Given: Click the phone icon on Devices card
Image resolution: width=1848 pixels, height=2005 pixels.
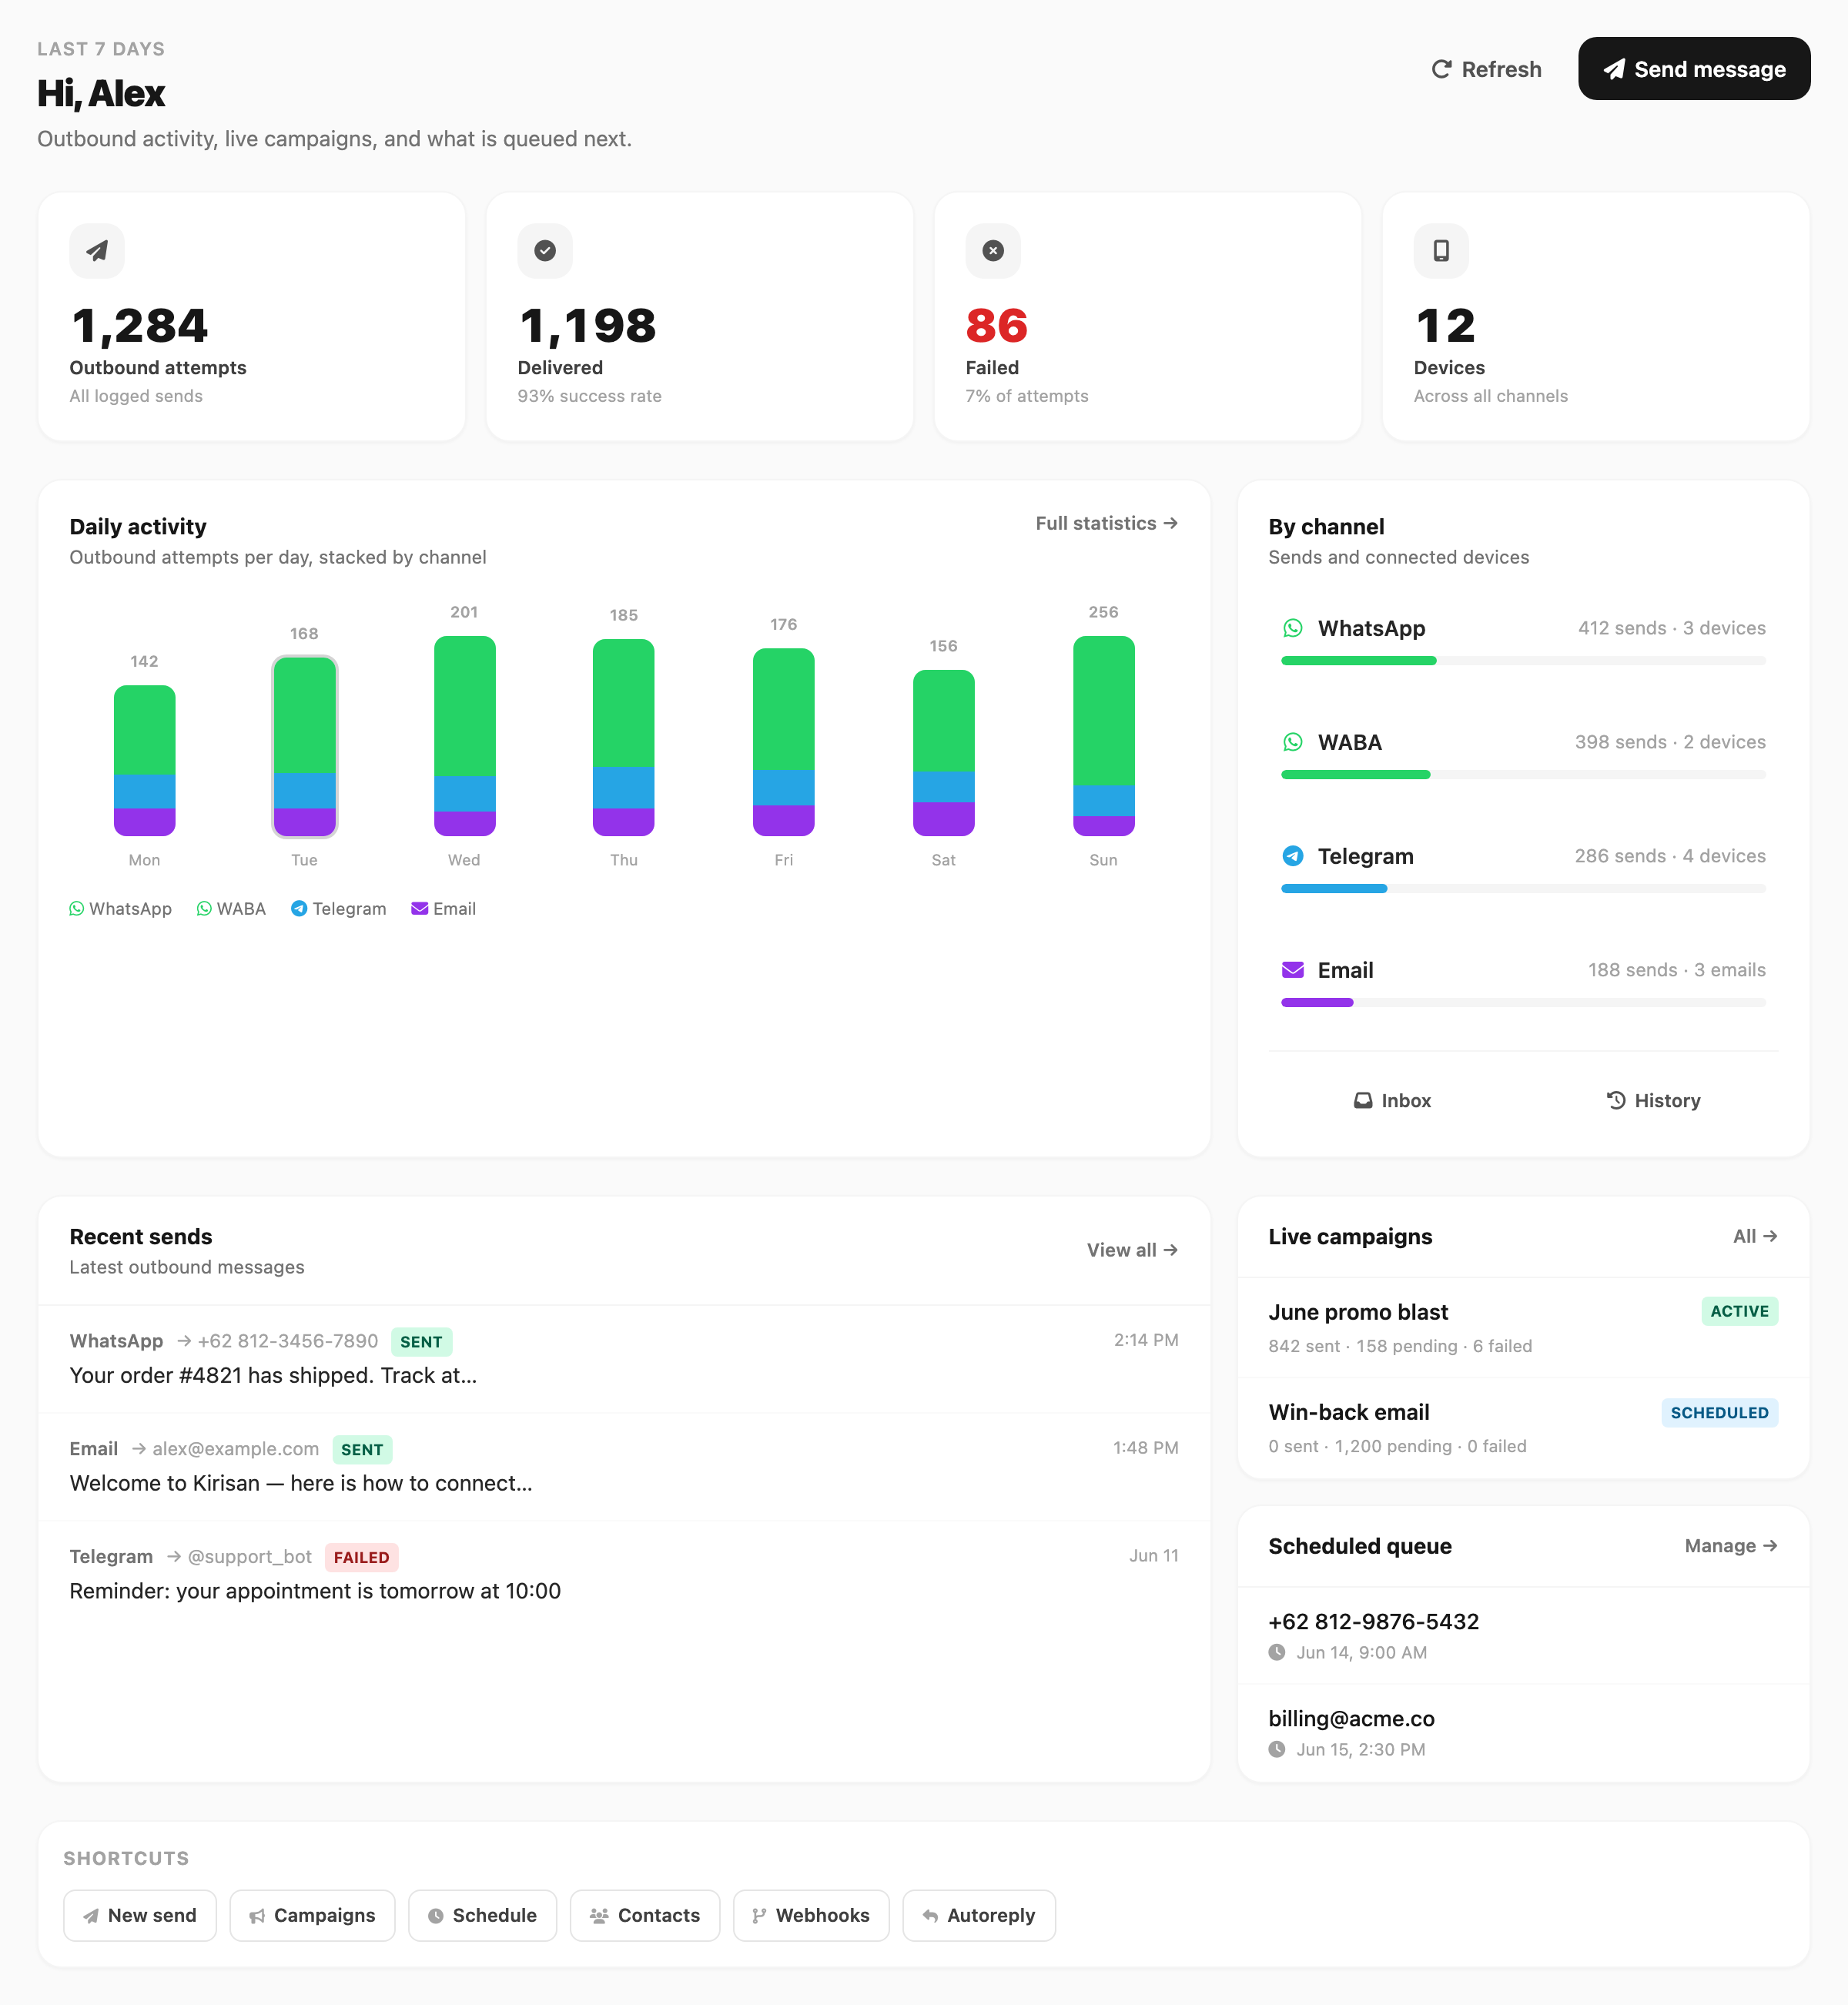Looking at the screenshot, I should pos(1441,251).
